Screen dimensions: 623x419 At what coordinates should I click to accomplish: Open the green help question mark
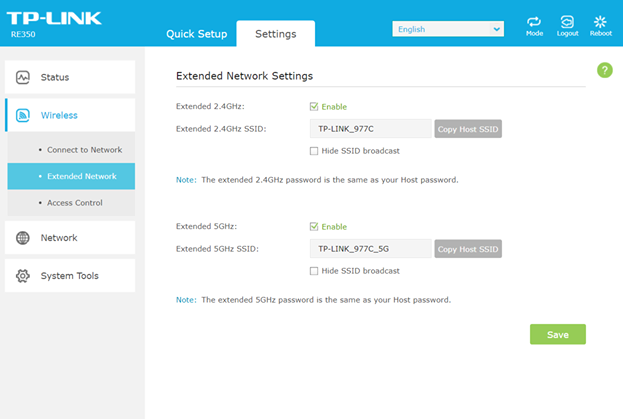(604, 70)
